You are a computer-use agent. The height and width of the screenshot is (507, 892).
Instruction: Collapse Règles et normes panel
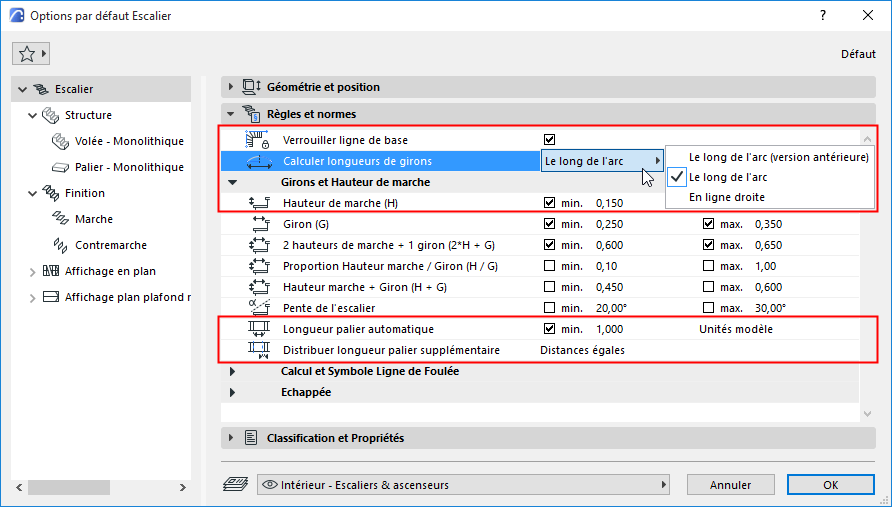pos(230,114)
